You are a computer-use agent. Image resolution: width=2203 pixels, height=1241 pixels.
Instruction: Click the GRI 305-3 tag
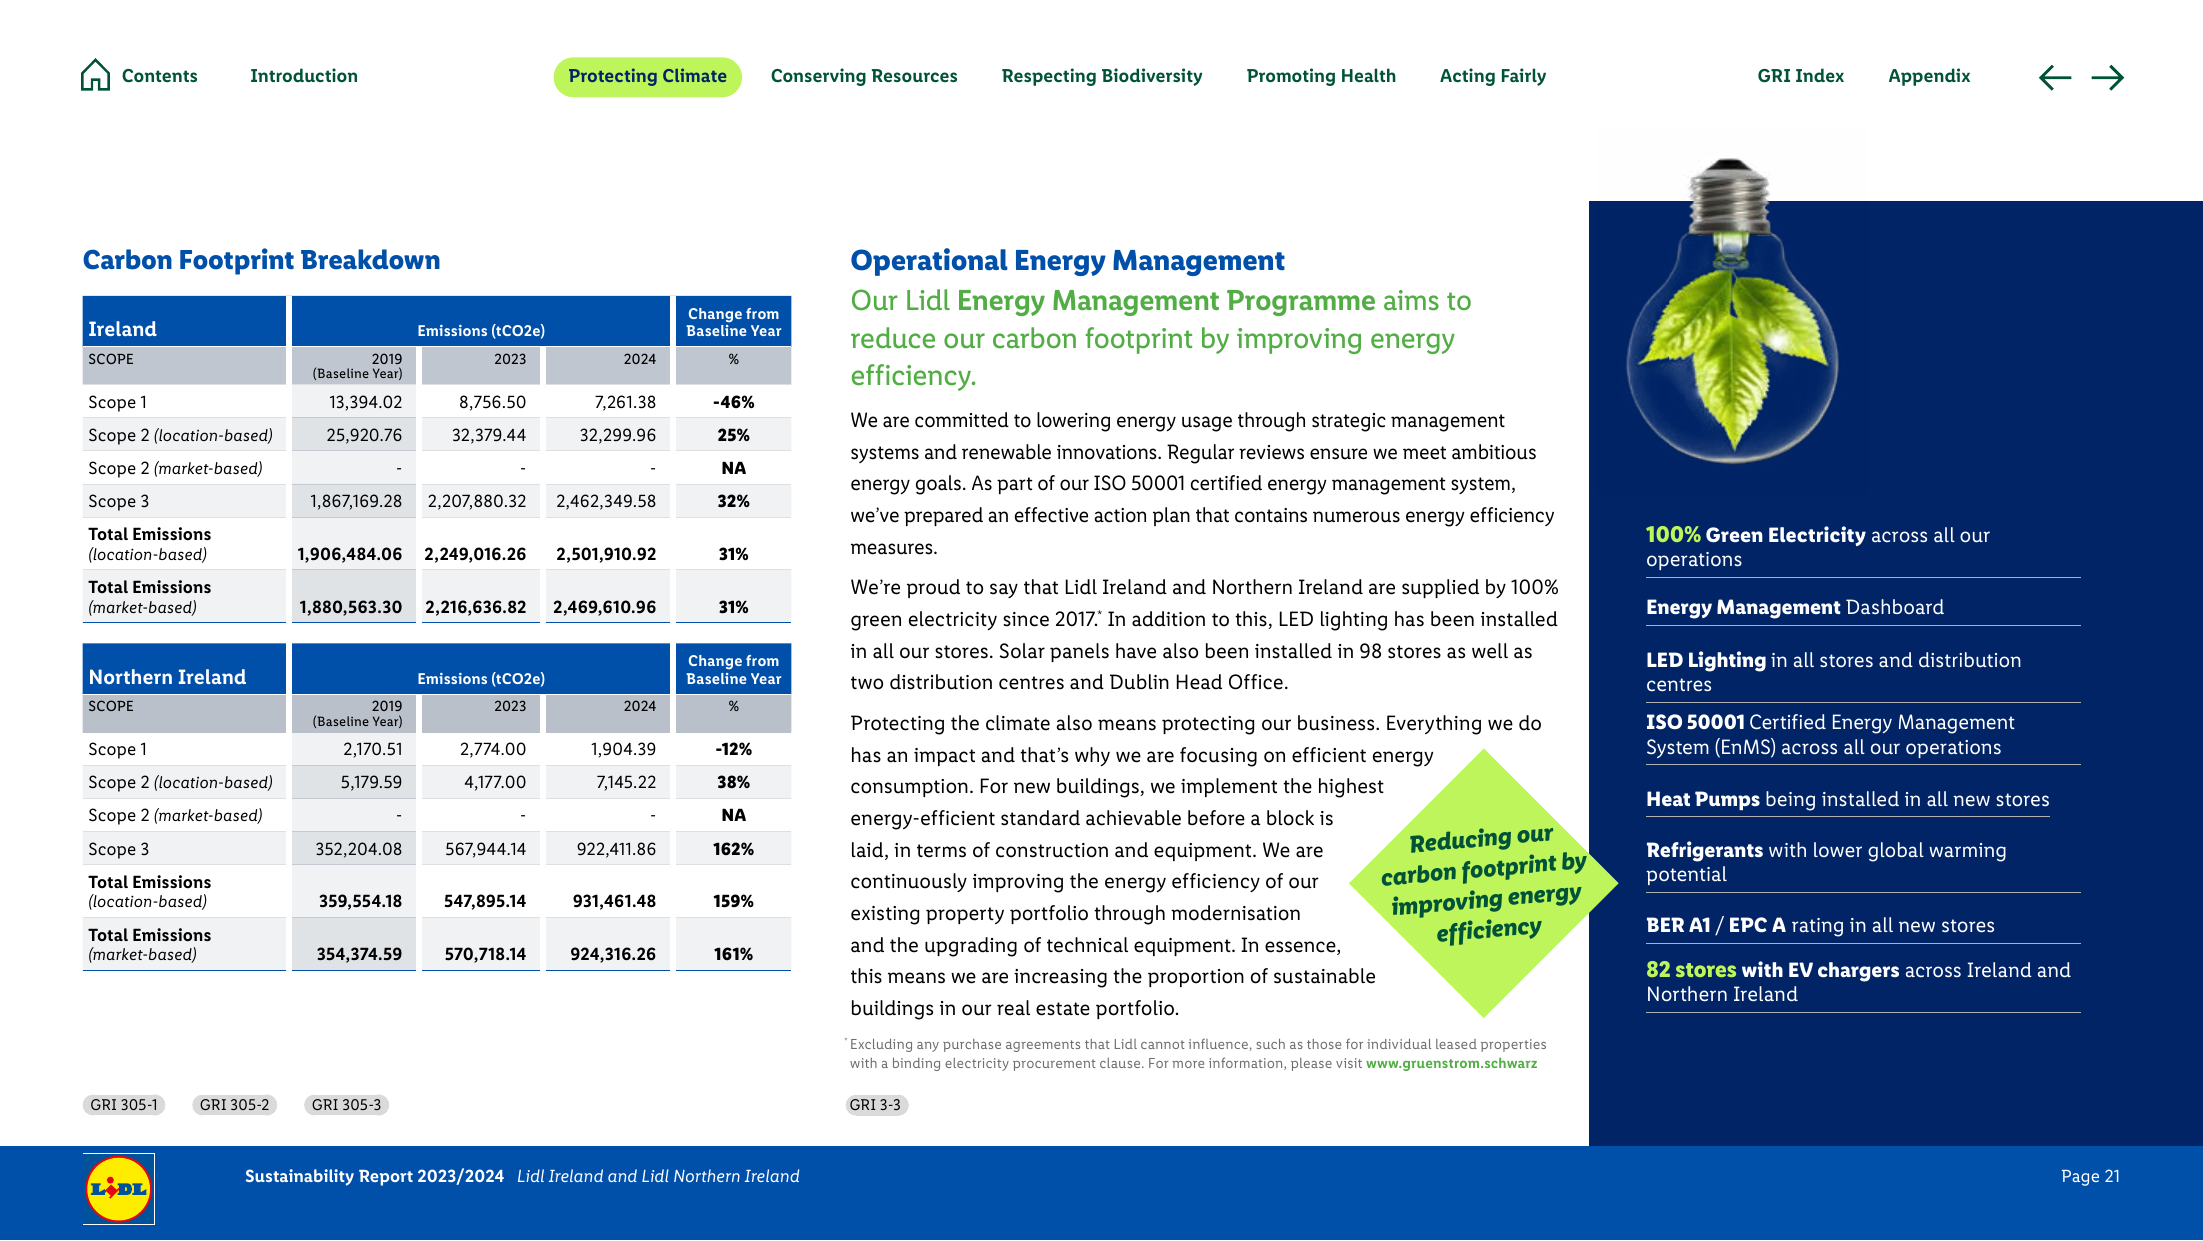click(x=346, y=1105)
